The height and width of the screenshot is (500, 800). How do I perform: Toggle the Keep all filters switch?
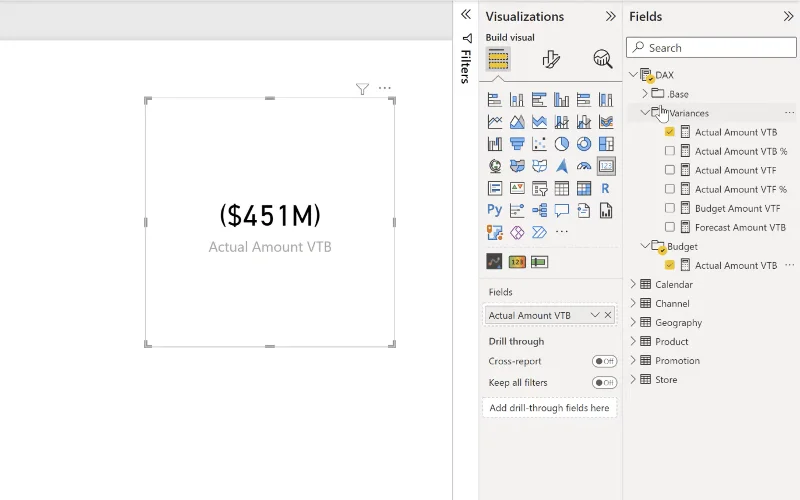point(605,383)
